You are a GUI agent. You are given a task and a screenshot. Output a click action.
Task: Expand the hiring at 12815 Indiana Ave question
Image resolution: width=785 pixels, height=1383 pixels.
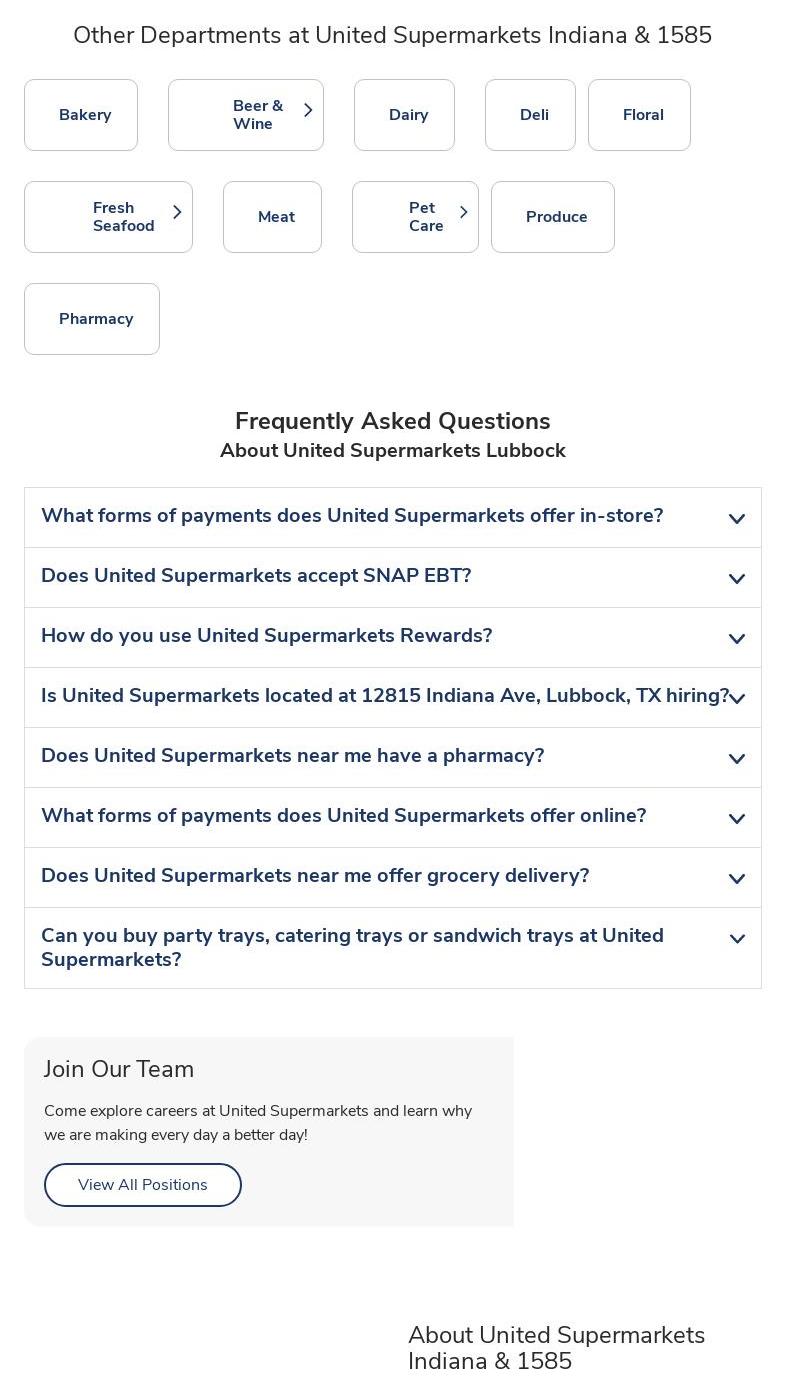point(392,697)
